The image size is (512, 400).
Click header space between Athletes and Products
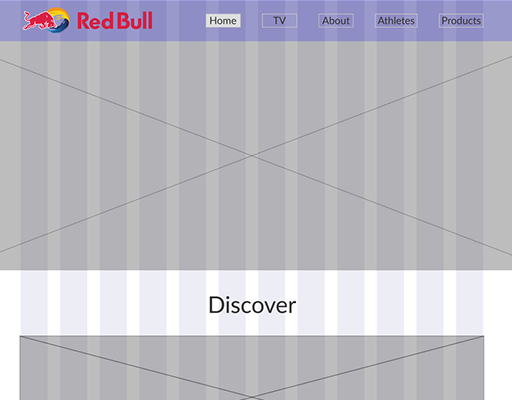coord(428,21)
